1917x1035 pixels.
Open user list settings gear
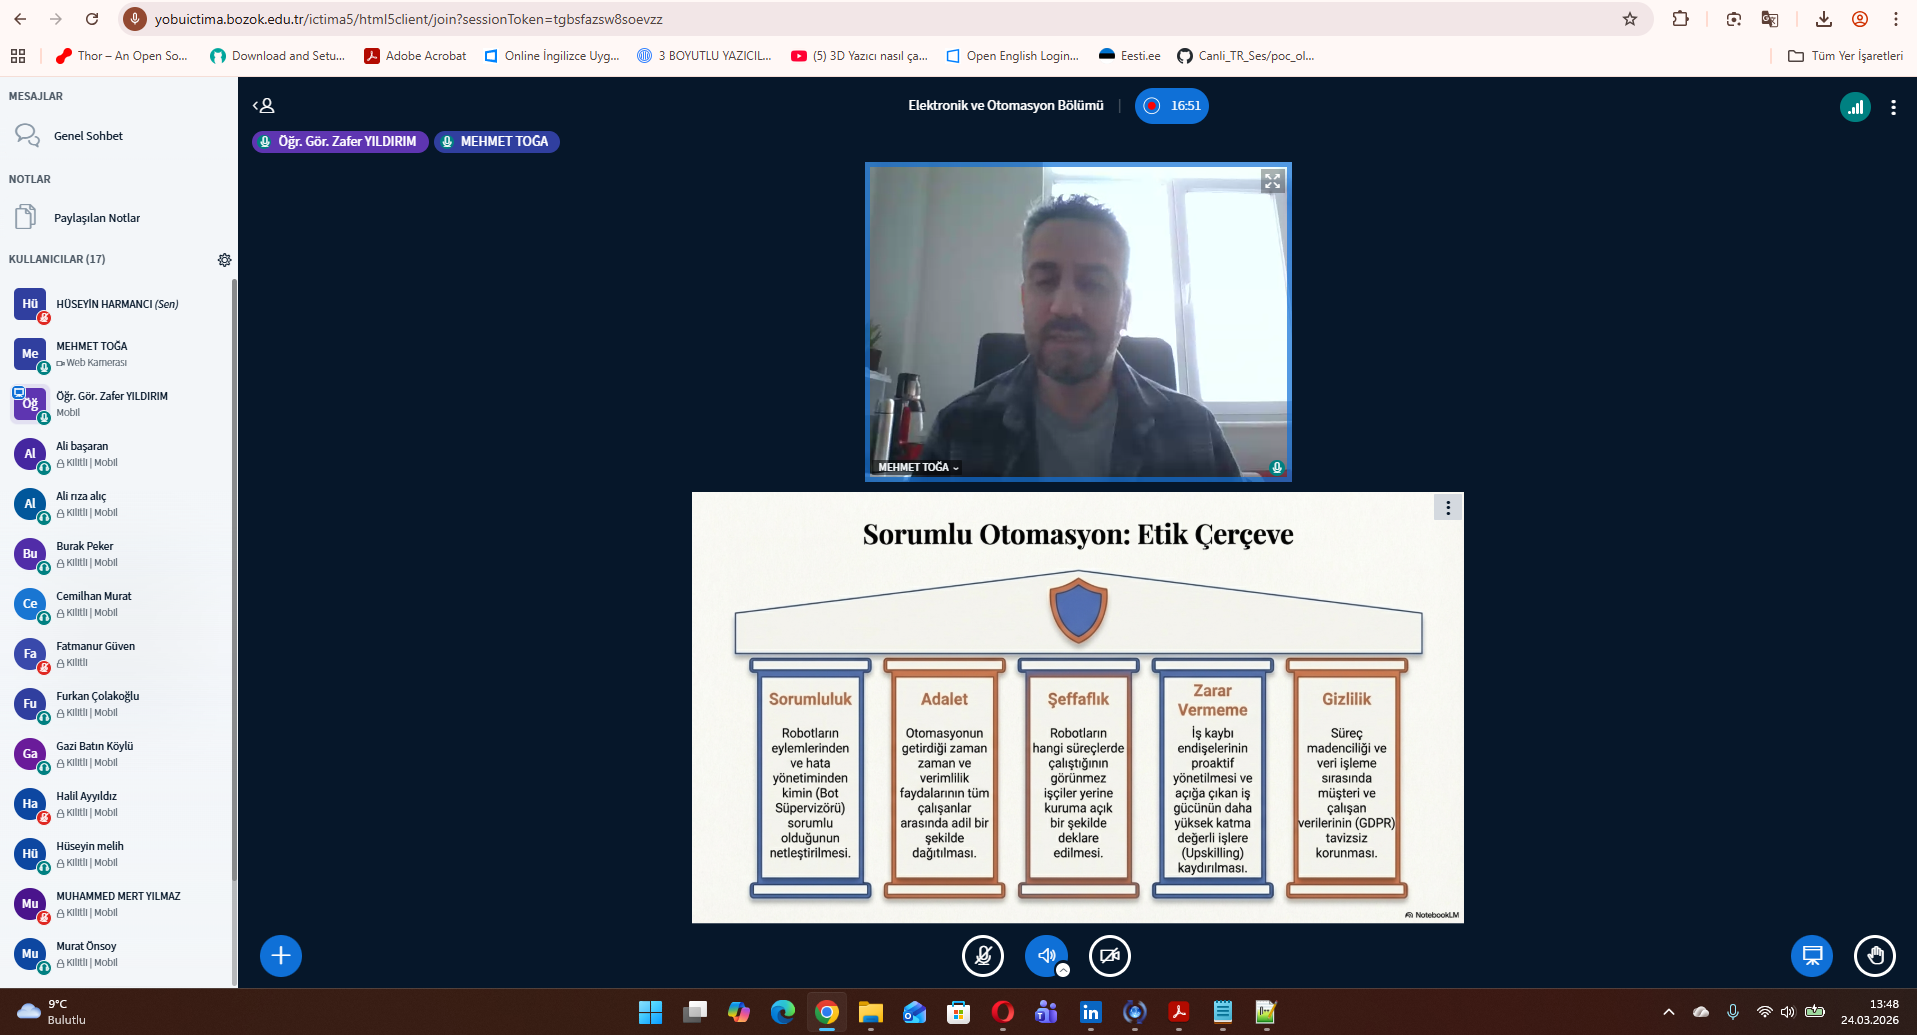(x=224, y=260)
